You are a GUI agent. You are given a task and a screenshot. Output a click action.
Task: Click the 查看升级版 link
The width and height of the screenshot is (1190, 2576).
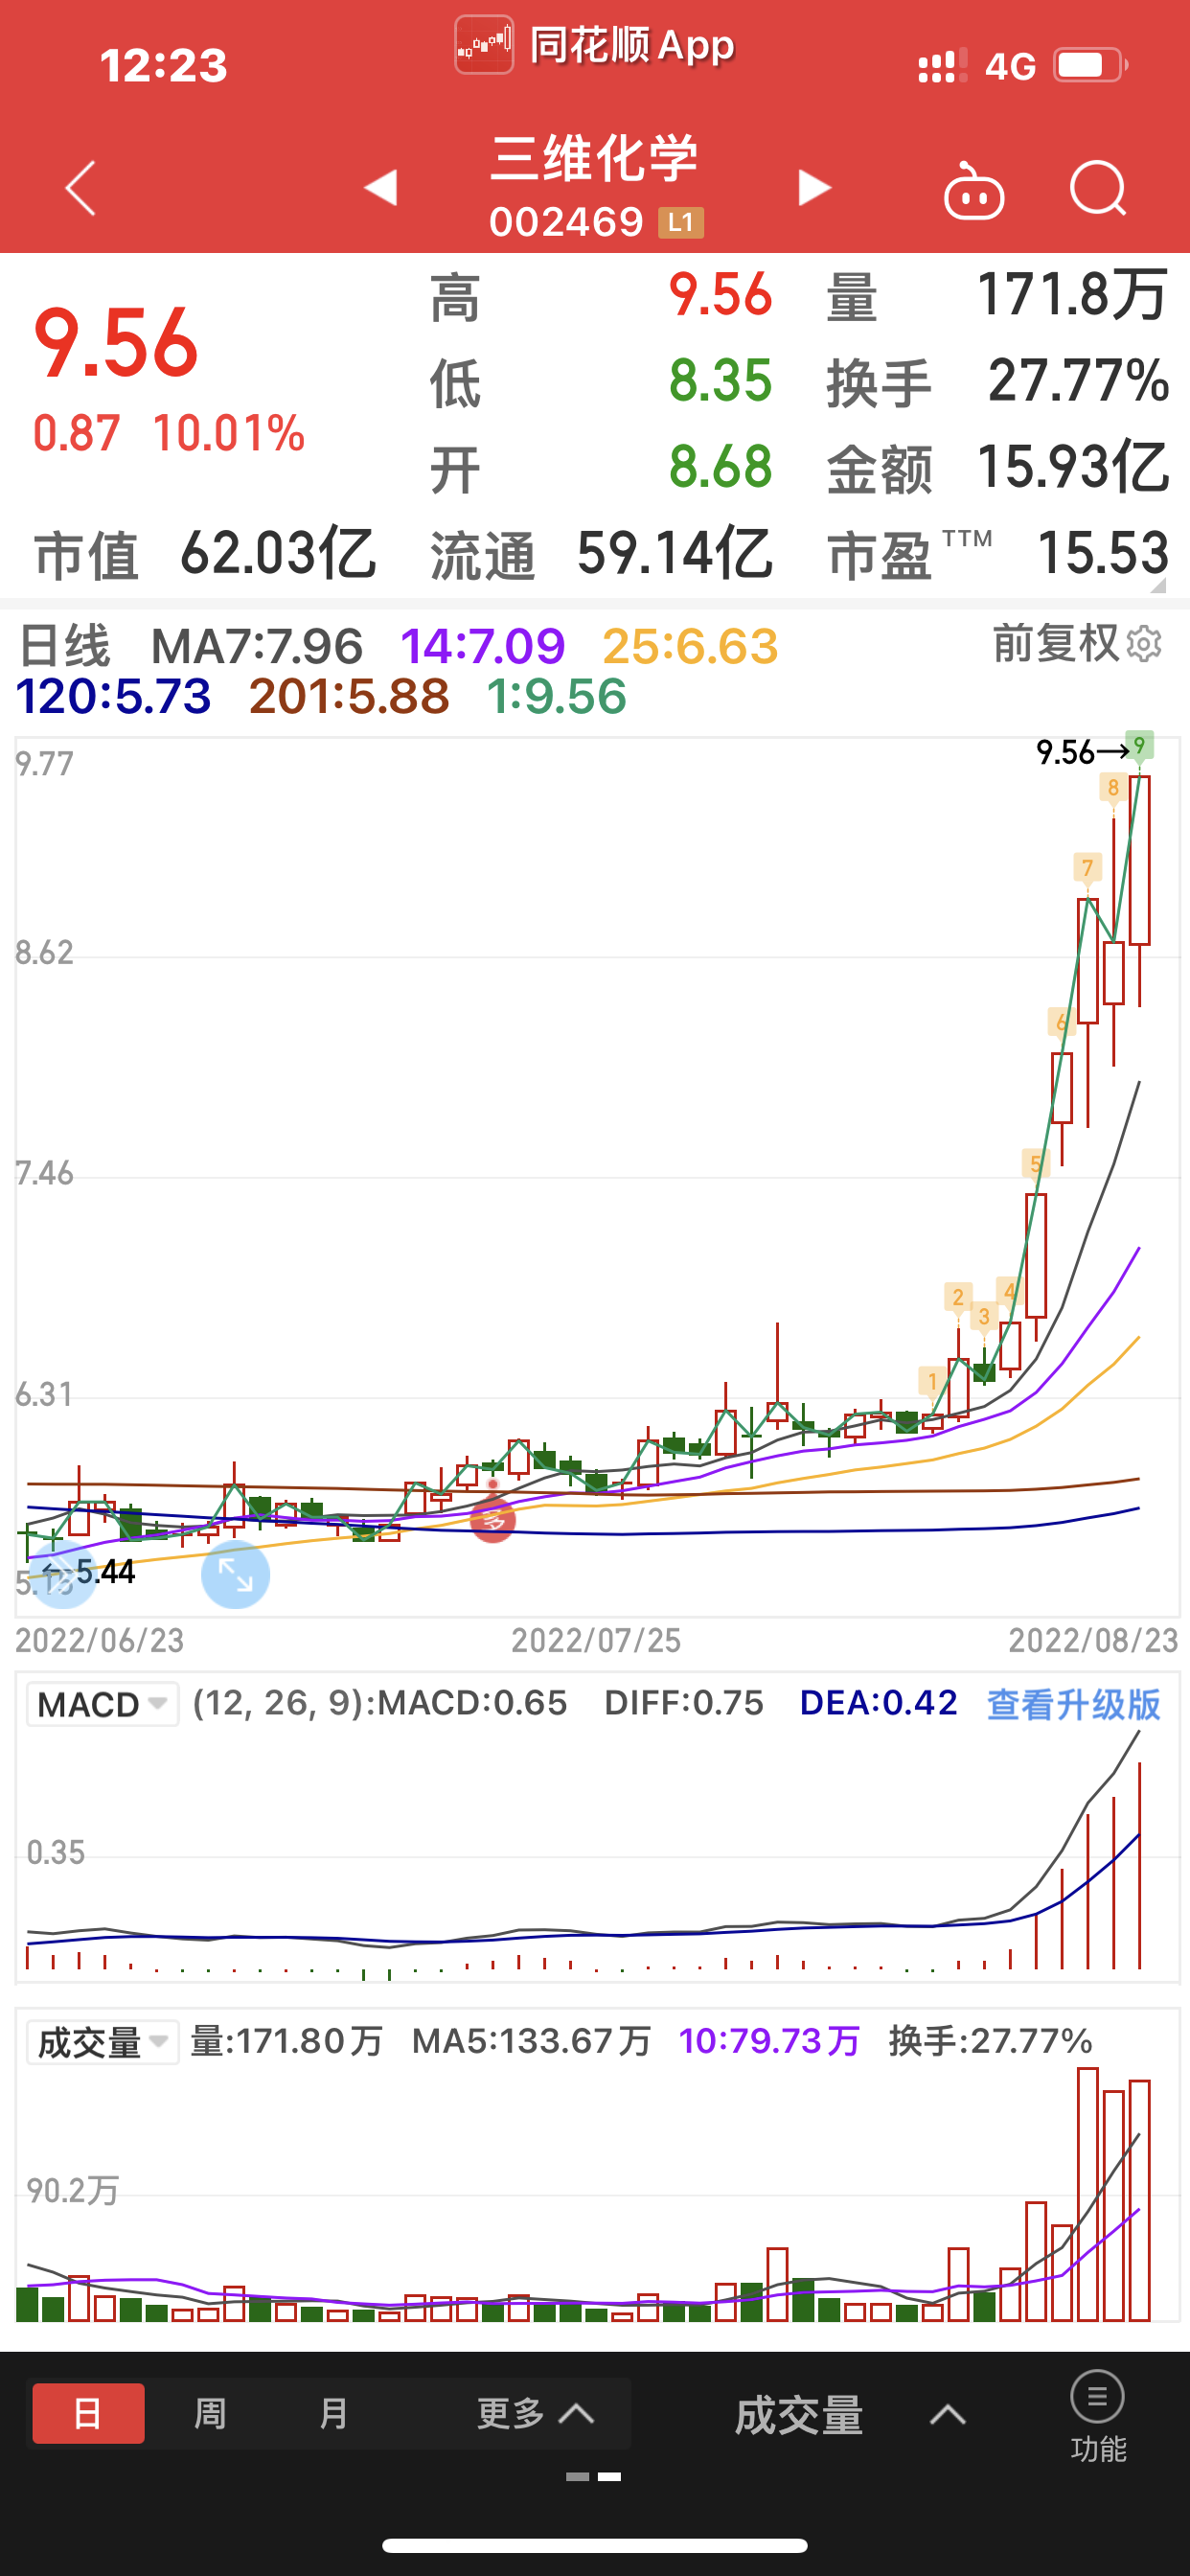pos(1073,1704)
